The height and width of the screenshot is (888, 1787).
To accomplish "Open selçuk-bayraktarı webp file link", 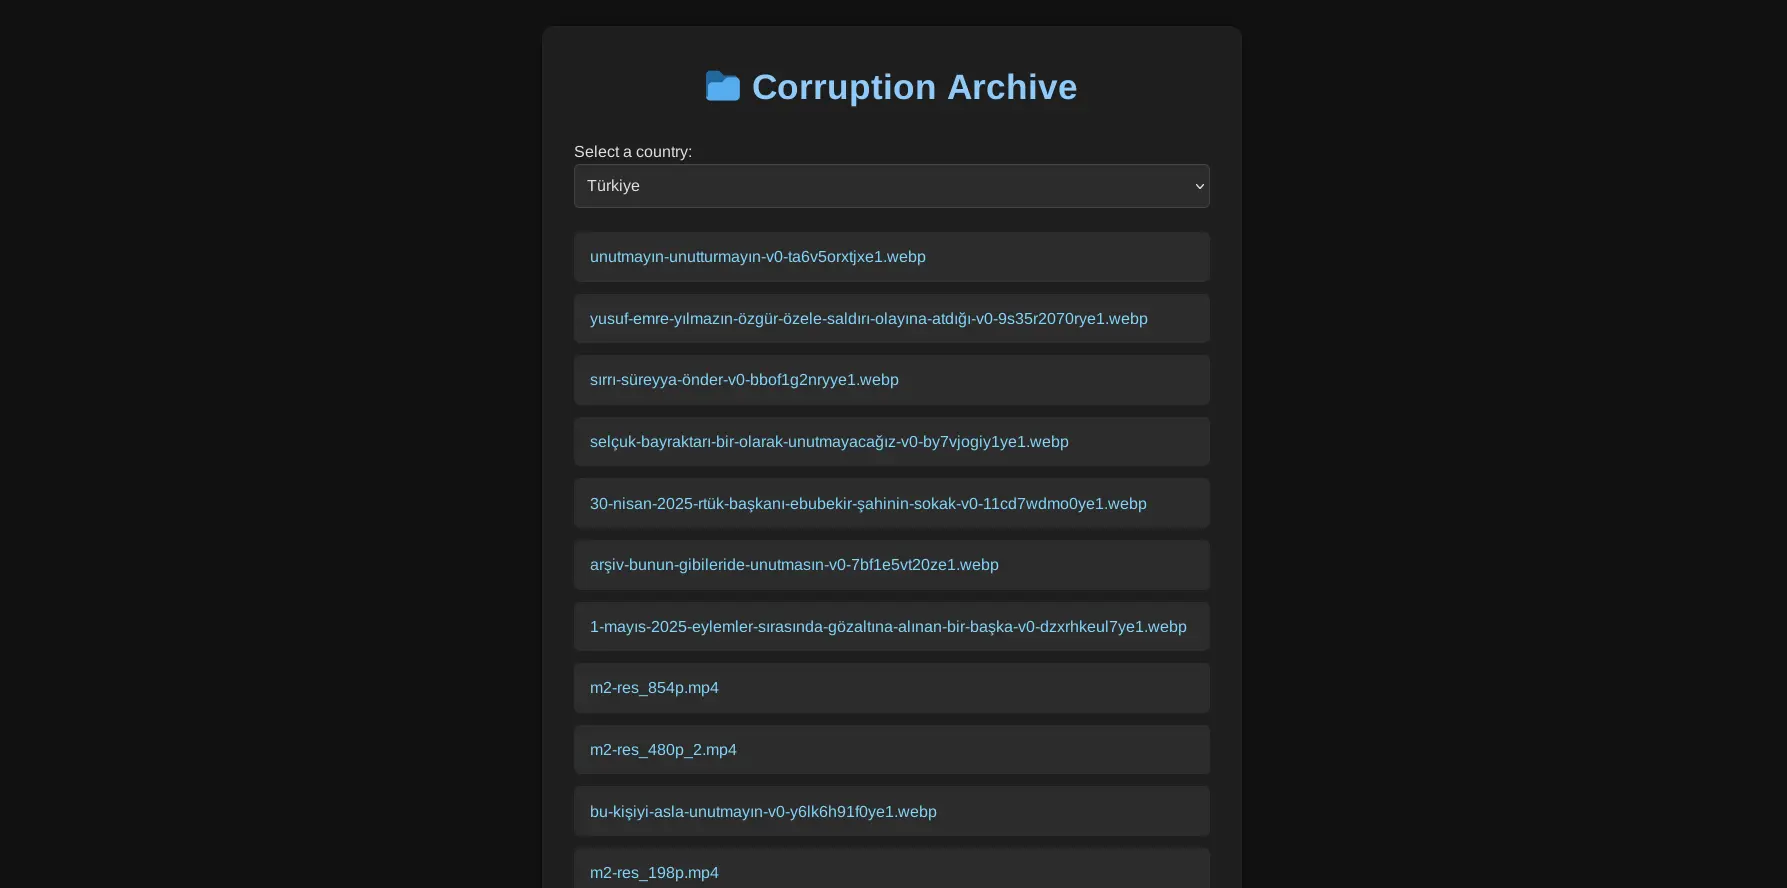I will 829,442.
